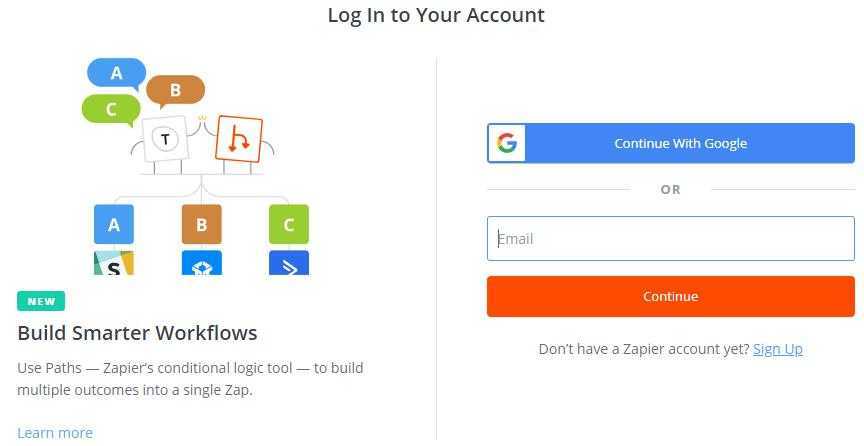Click the Dropbox app icon below B
Image resolution: width=864 pixels, height=446 pixels.
point(202,263)
